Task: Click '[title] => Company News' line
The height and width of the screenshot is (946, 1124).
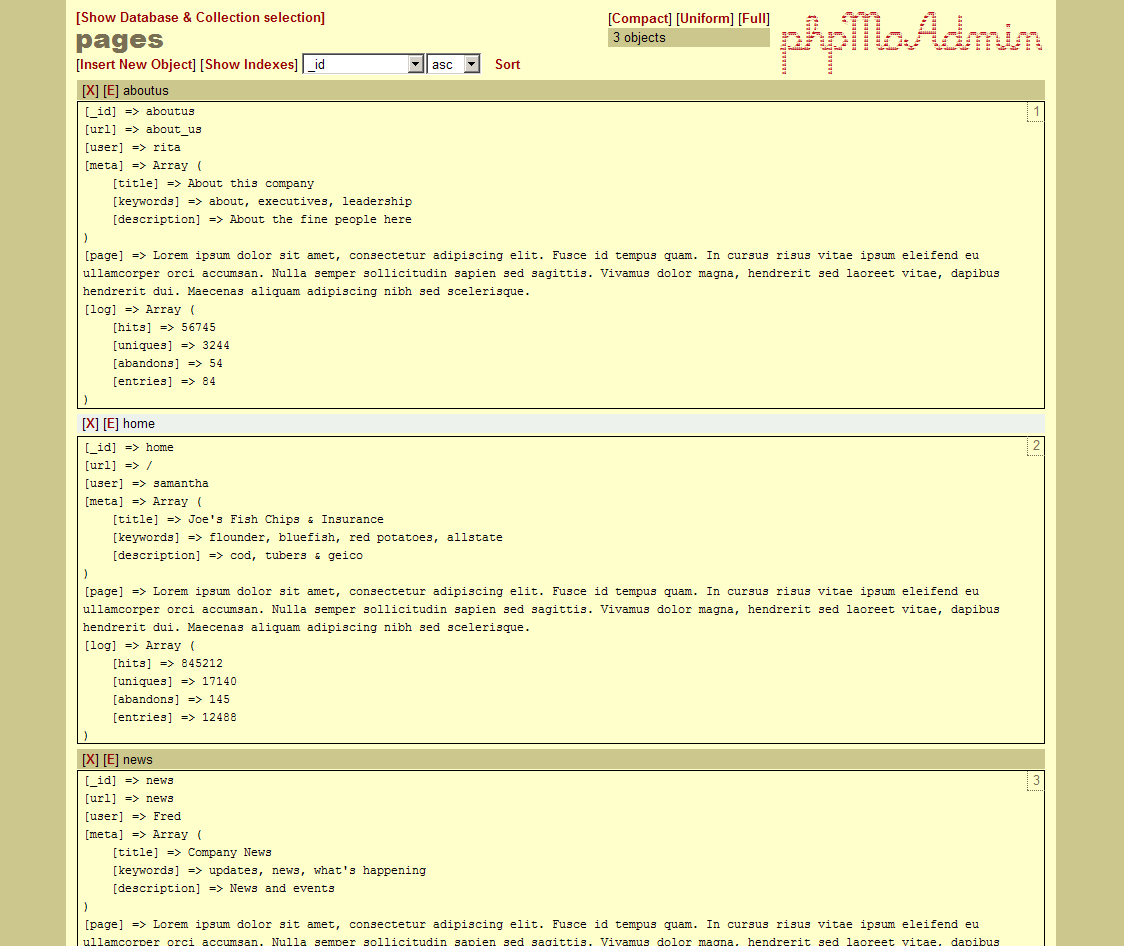Action: [191, 852]
